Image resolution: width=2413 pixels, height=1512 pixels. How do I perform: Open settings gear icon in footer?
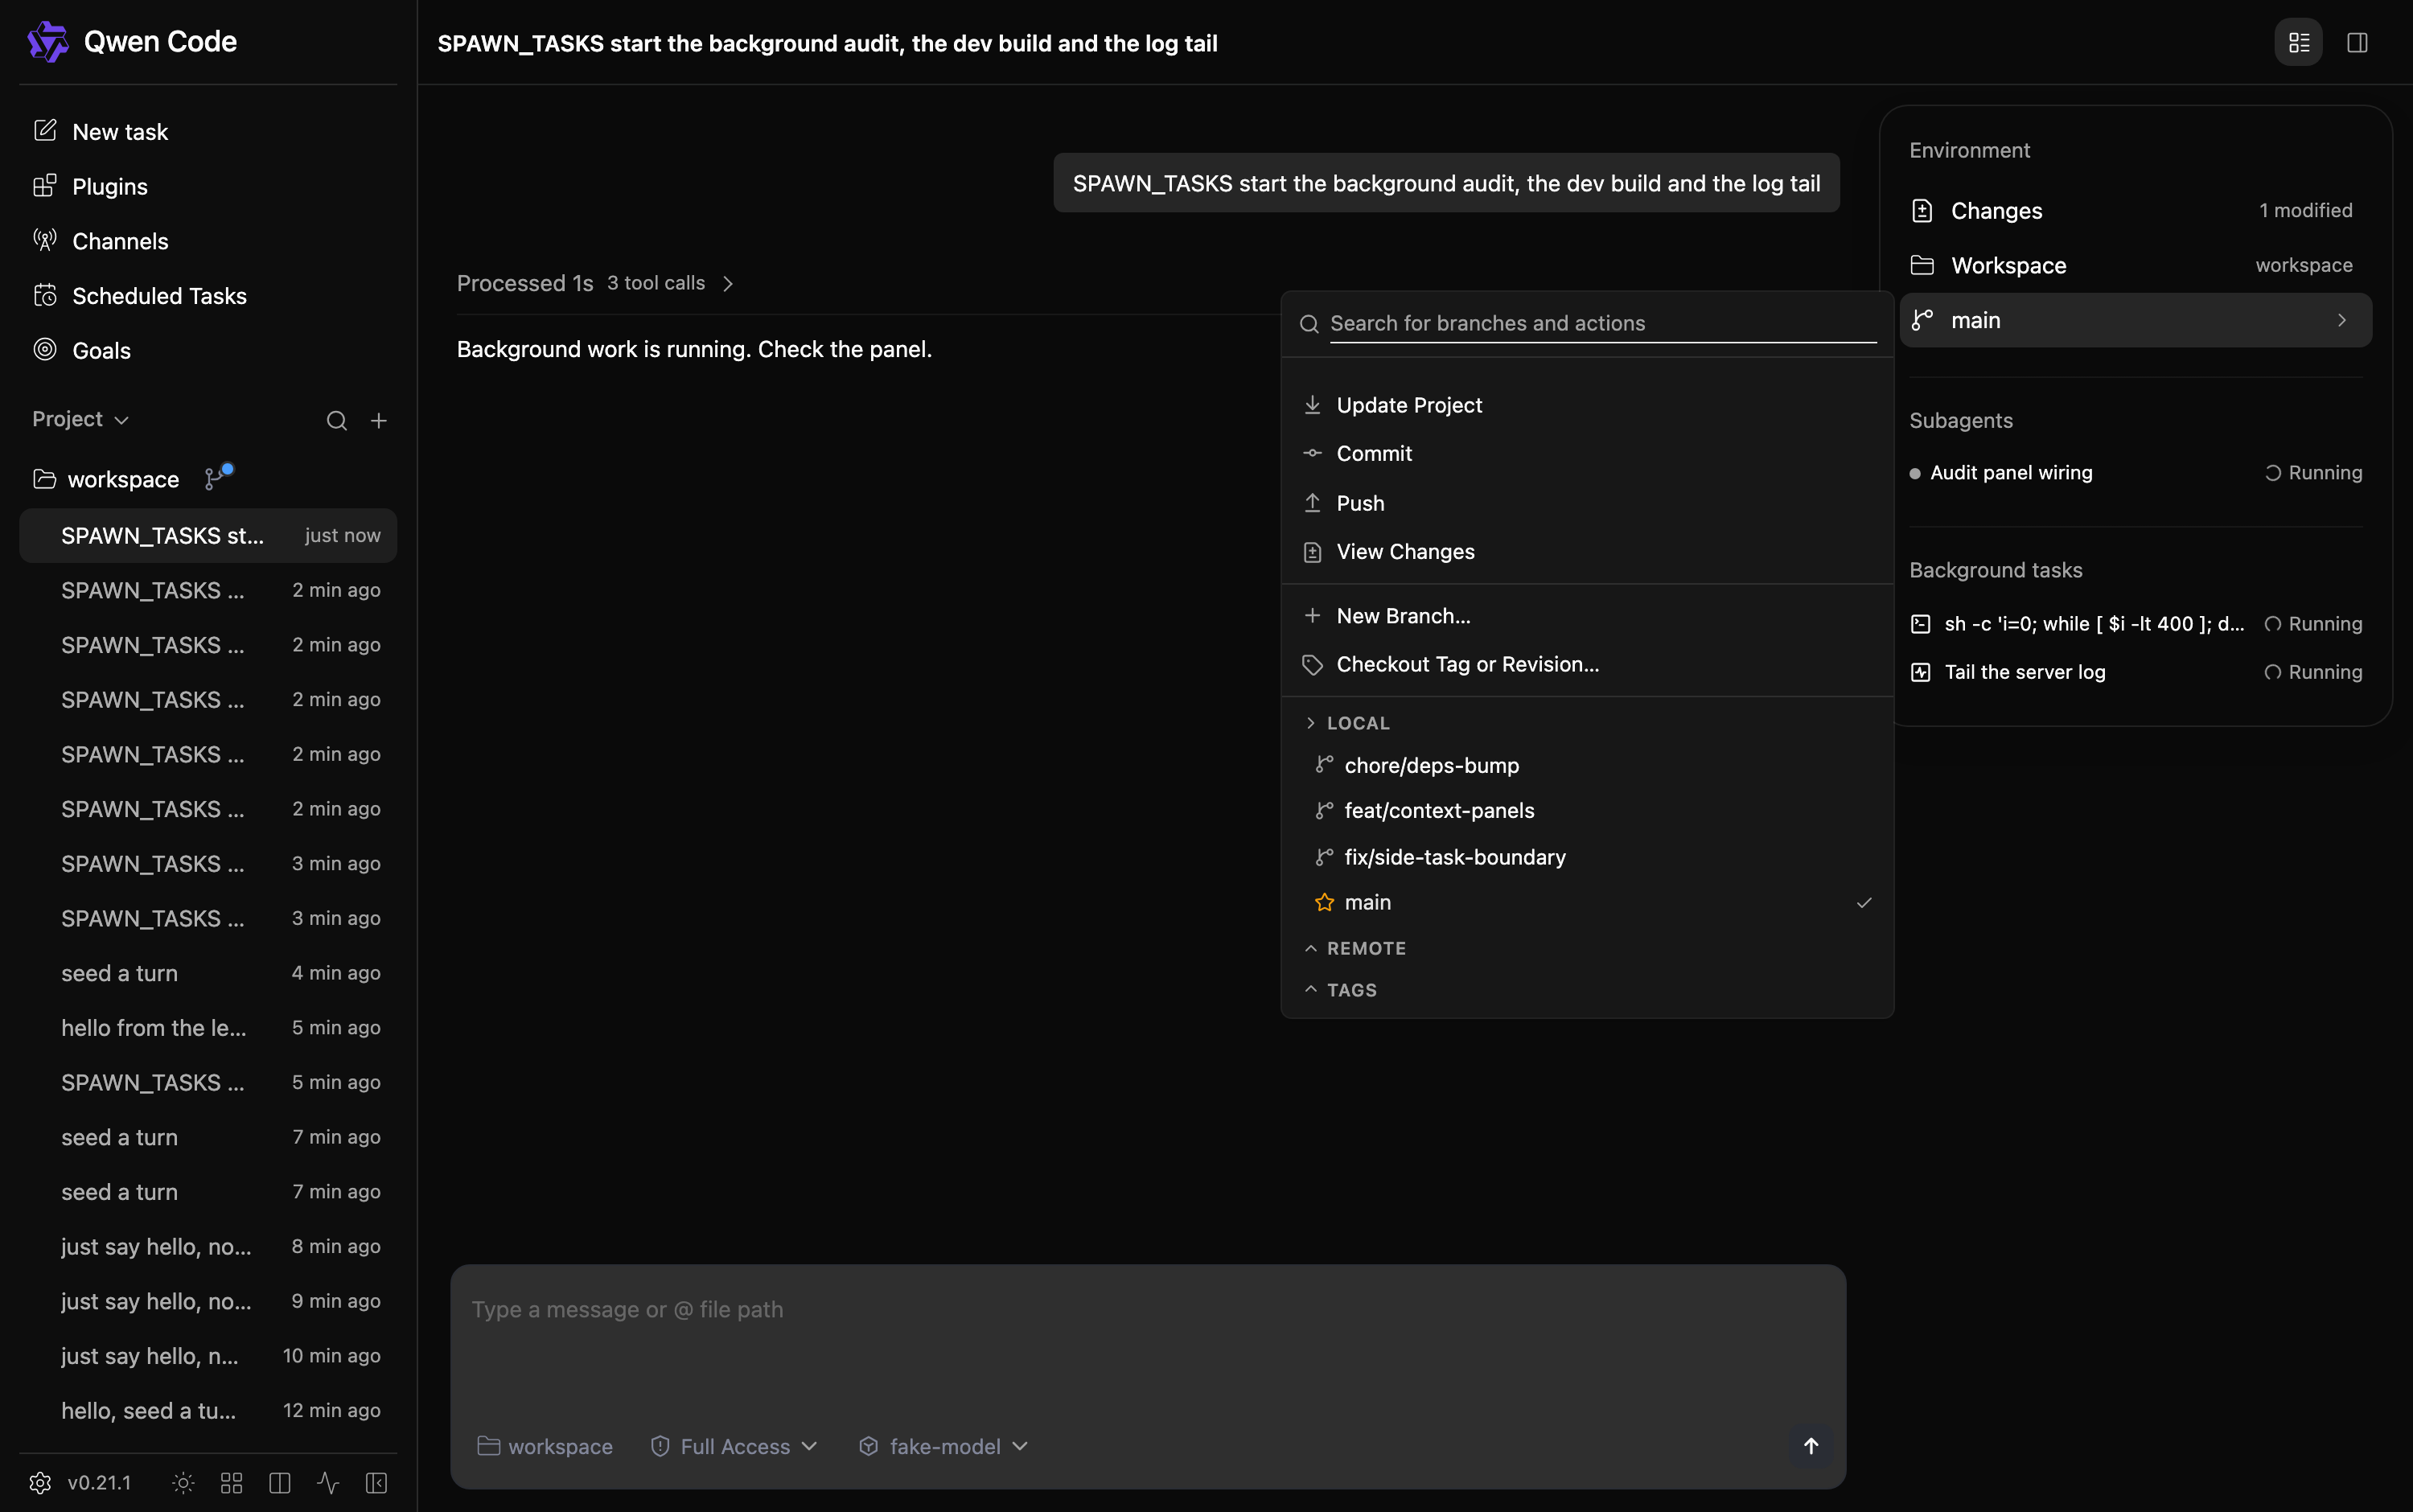pyautogui.click(x=40, y=1482)
